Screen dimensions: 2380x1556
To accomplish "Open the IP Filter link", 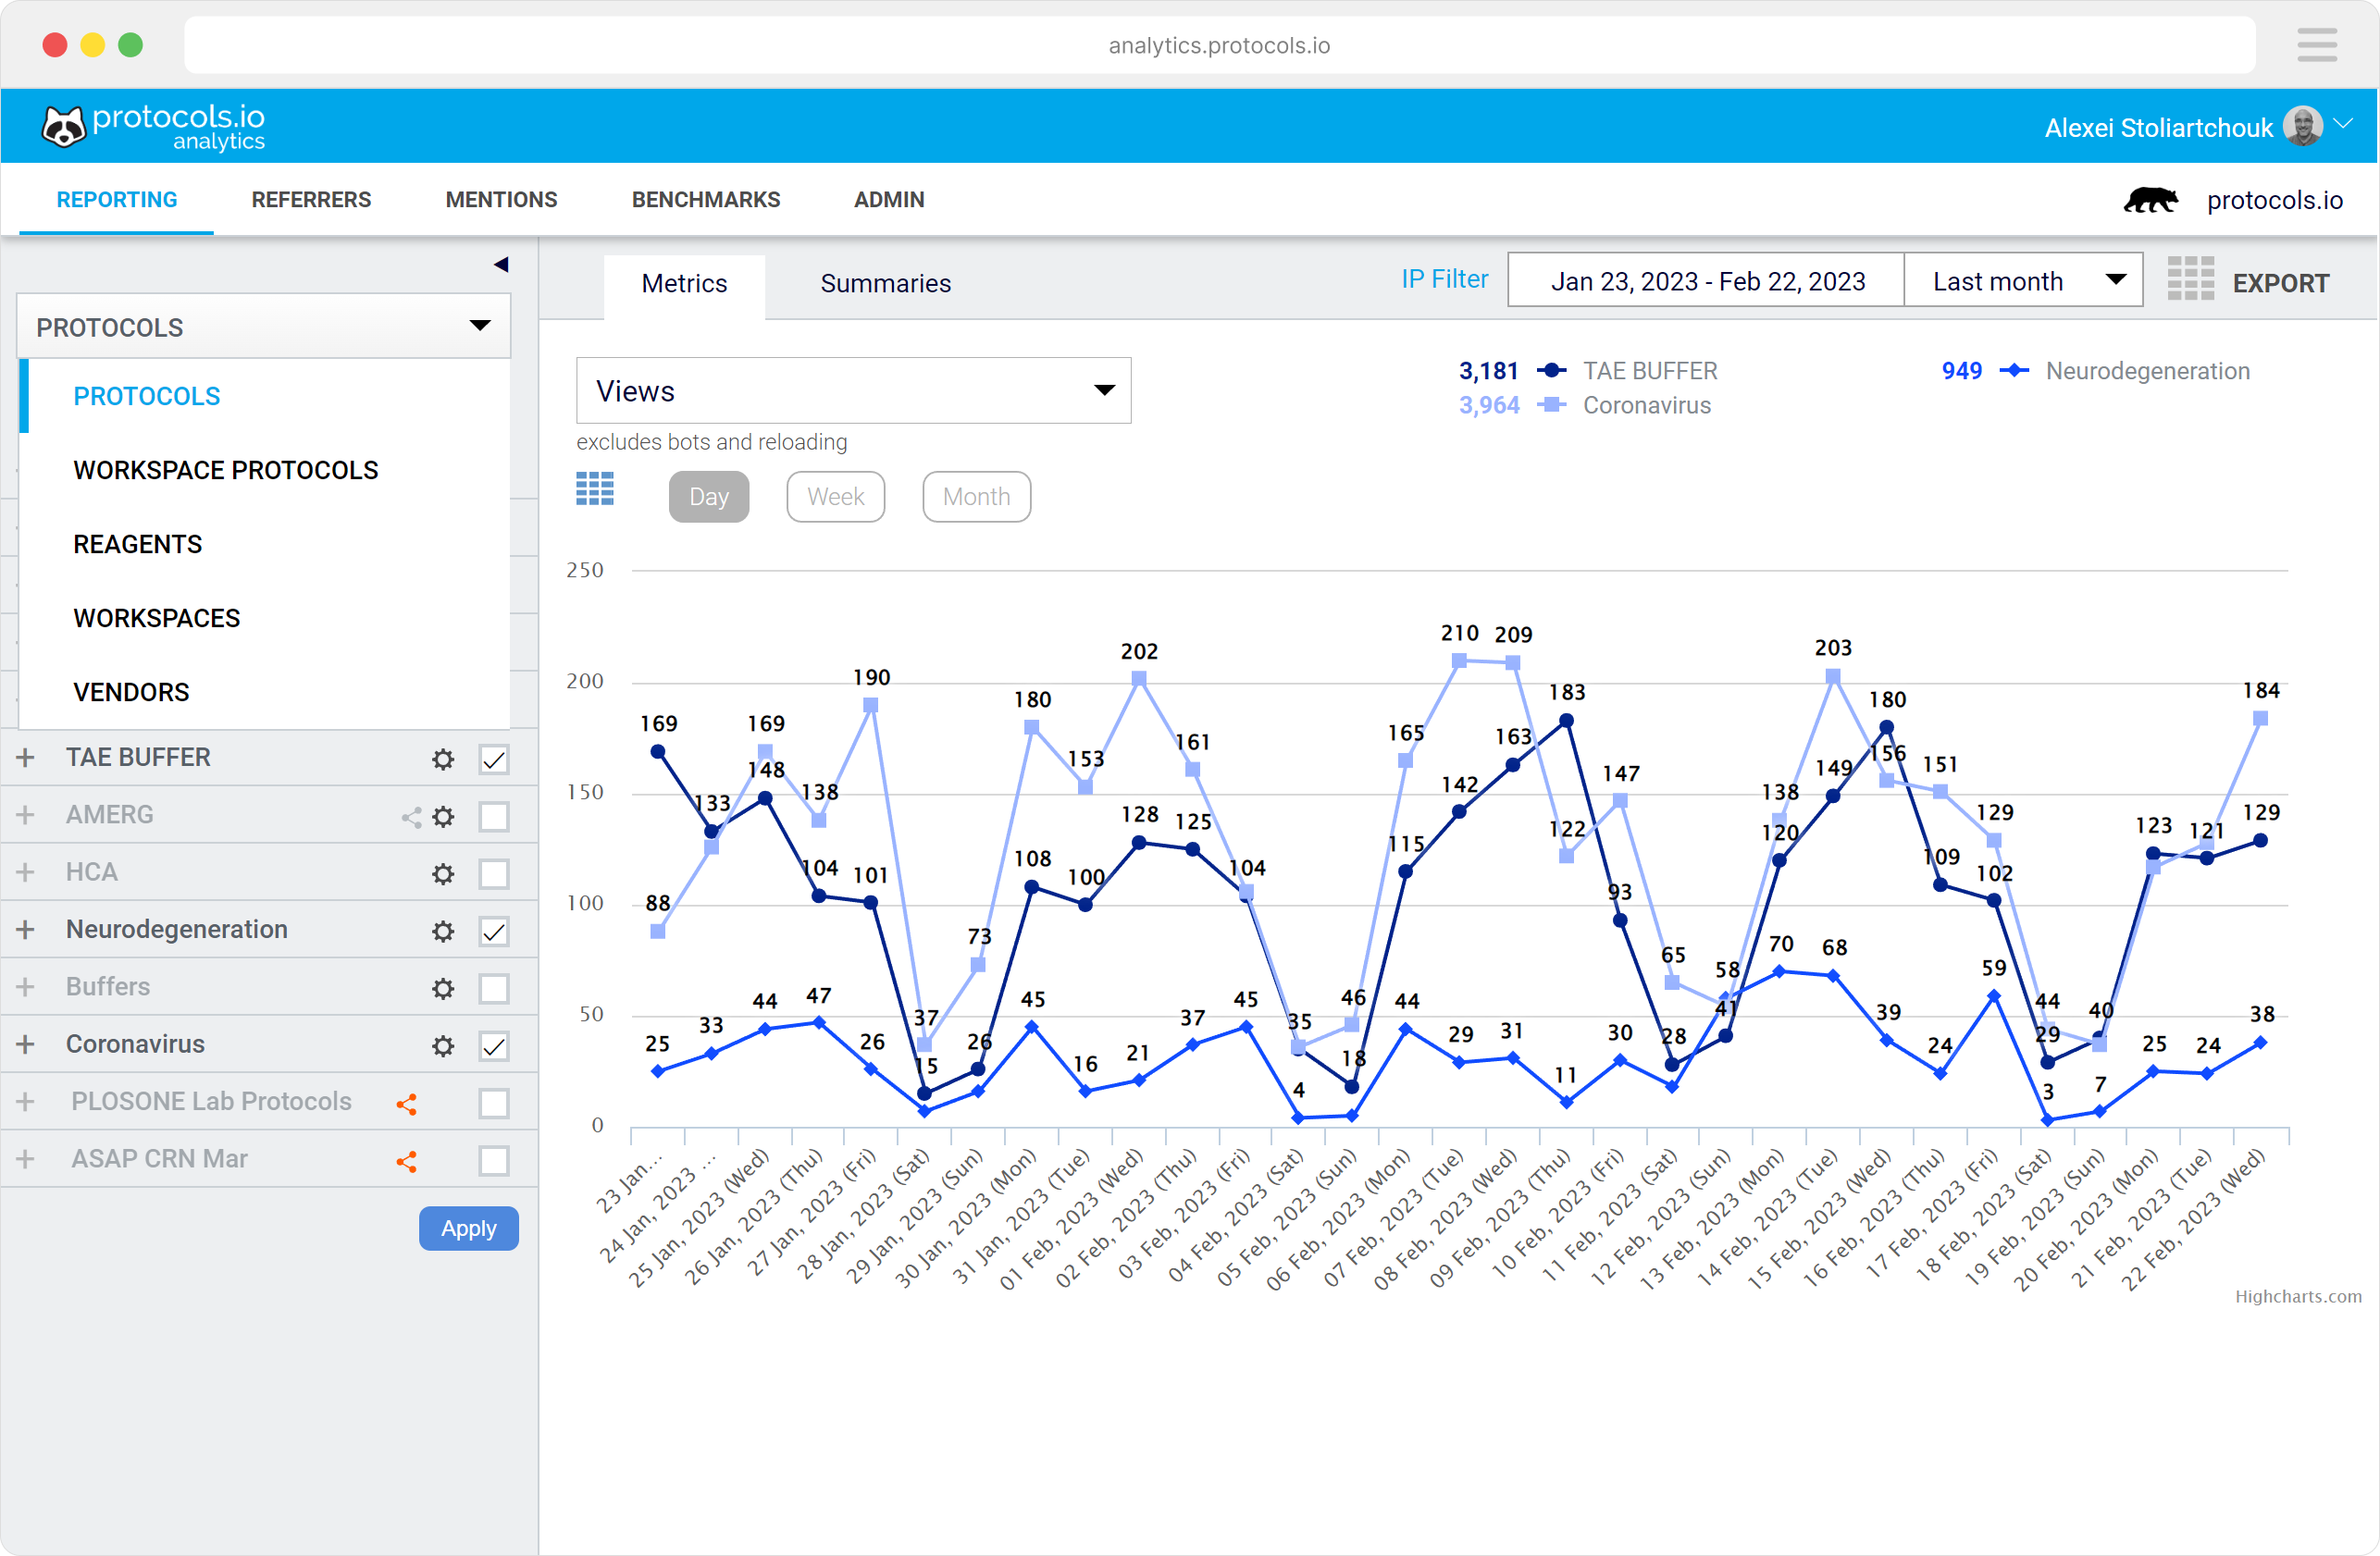I will click(x=1444, y=279).
